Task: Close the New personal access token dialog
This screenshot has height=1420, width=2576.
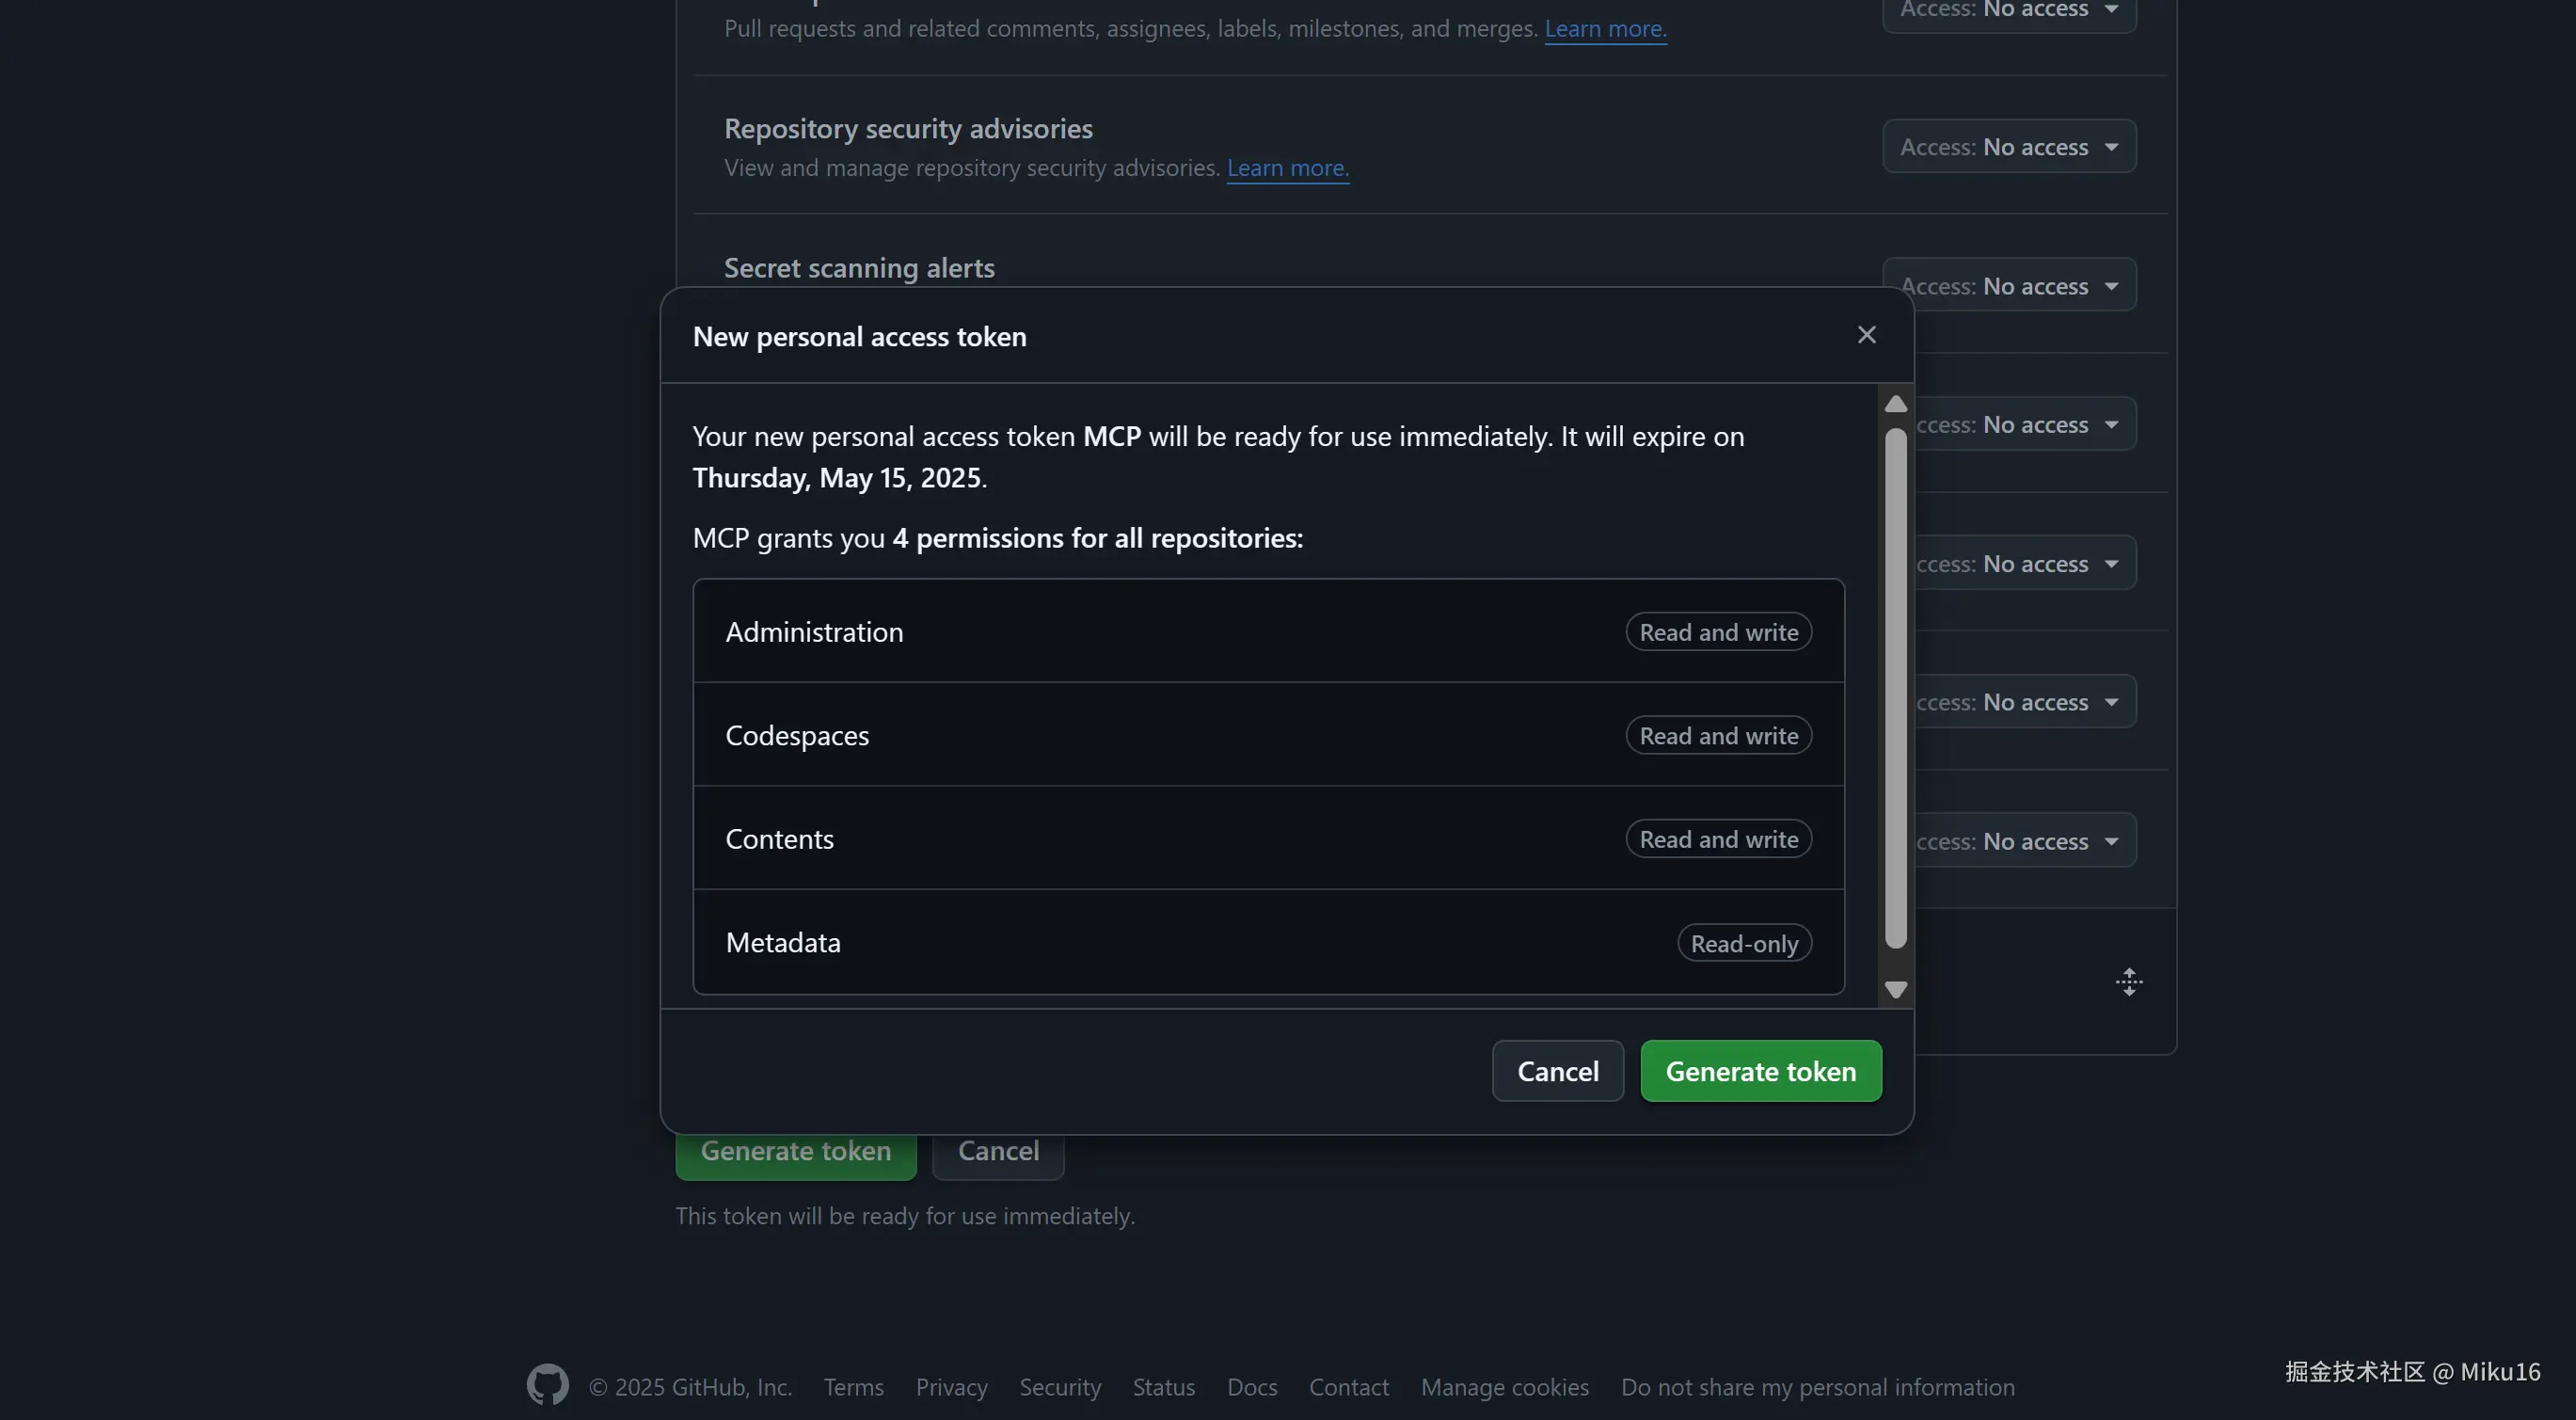Action: point(1866,335)
